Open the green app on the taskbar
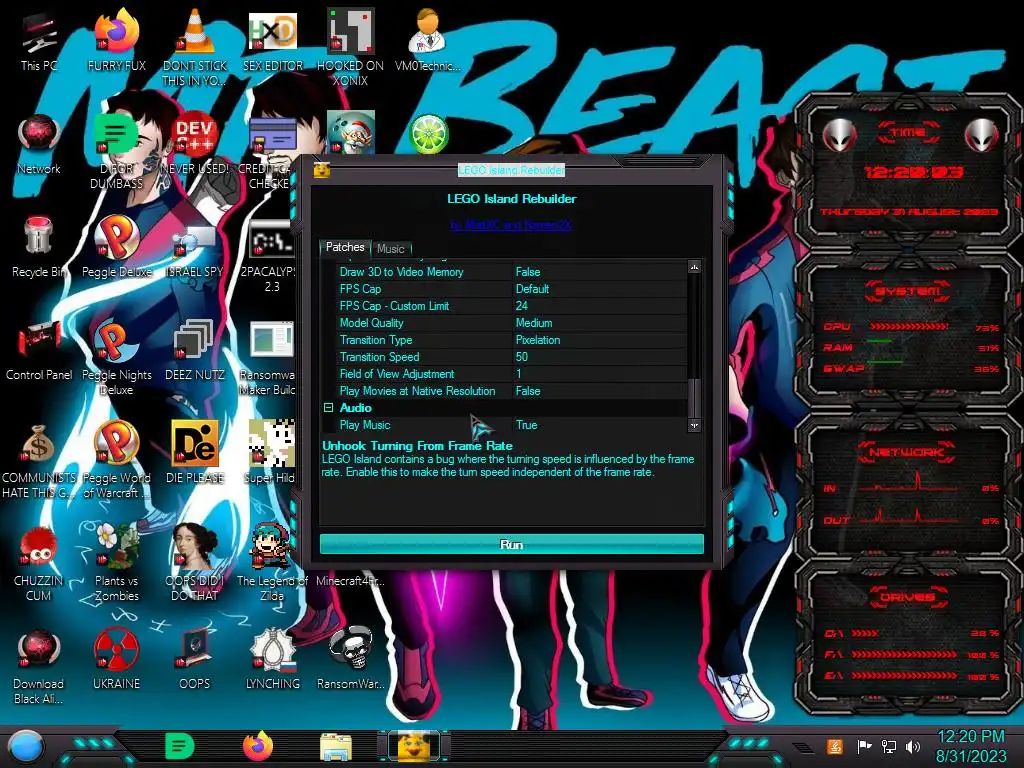This screenshot has height=768, width=1024. tap(180, 746)
